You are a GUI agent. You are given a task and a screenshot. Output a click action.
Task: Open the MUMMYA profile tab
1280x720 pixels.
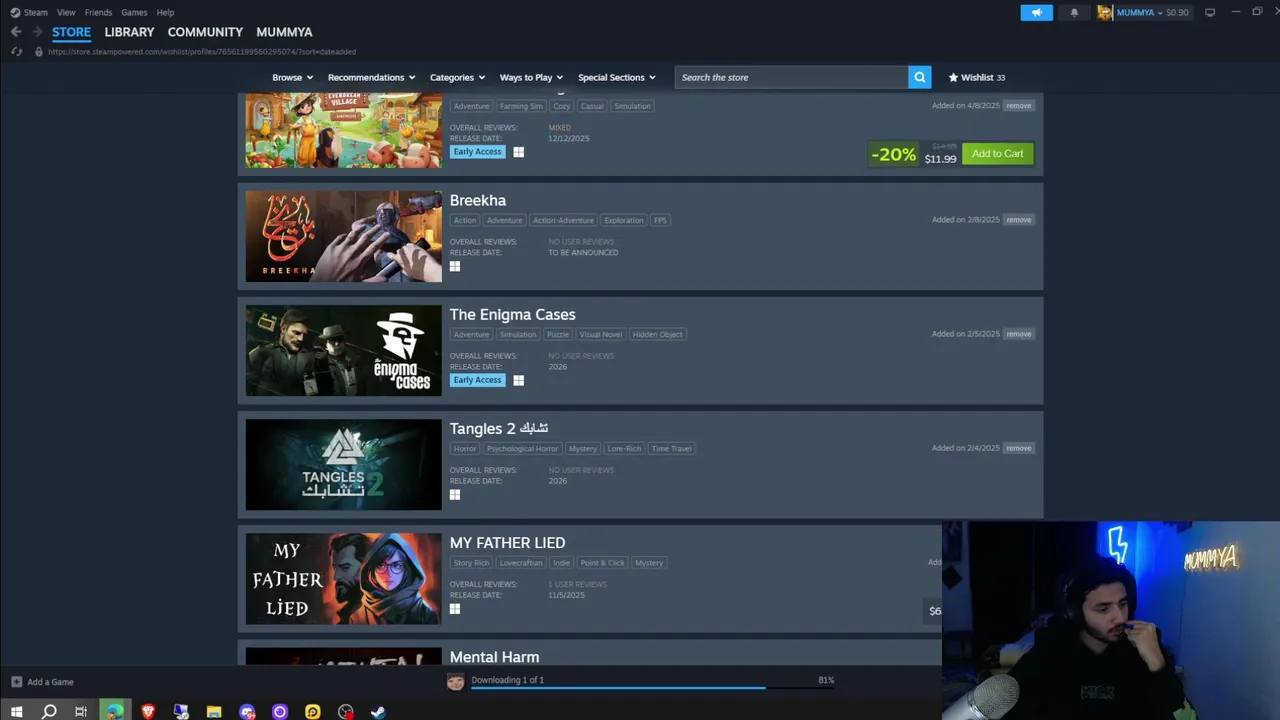click(x=284, y=32)
